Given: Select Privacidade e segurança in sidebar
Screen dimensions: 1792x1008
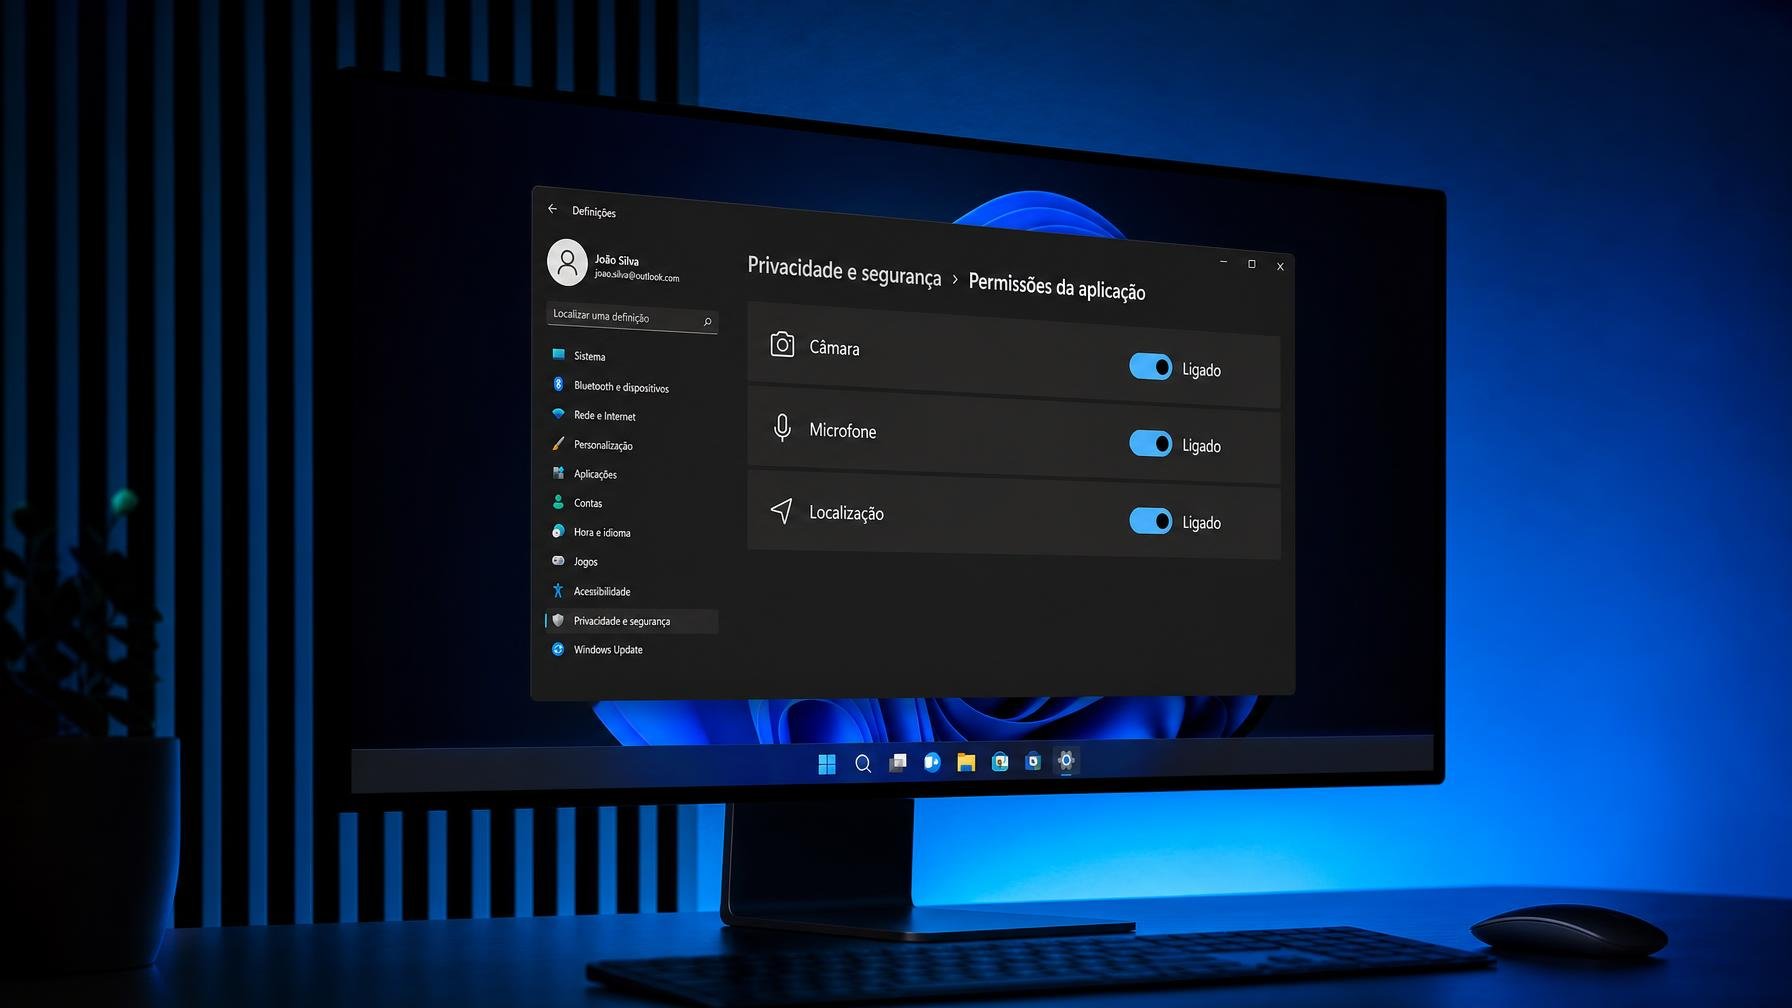Looking at the screenshot, I should pyautogui.click(x=632, y=621).
